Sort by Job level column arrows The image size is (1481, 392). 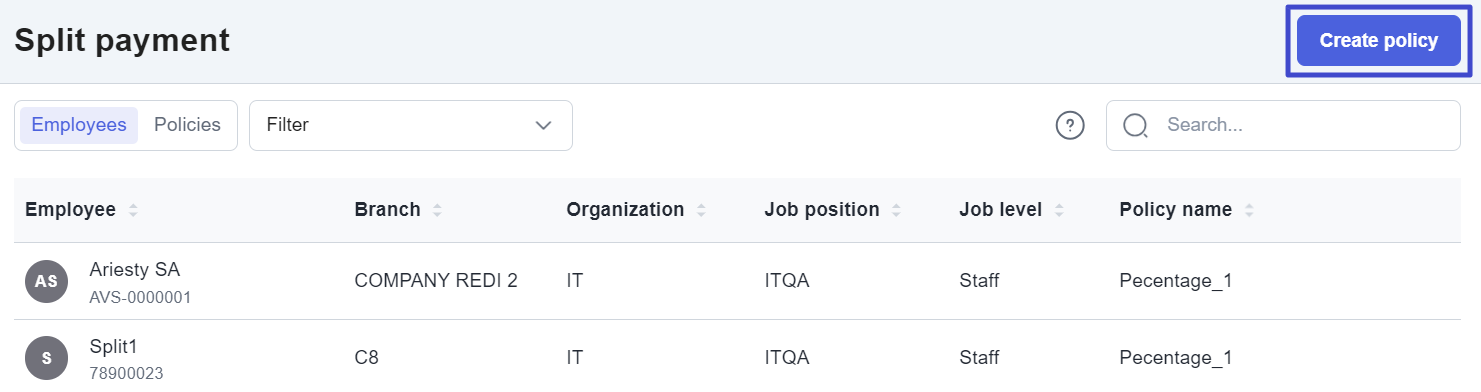[1059, 211]
